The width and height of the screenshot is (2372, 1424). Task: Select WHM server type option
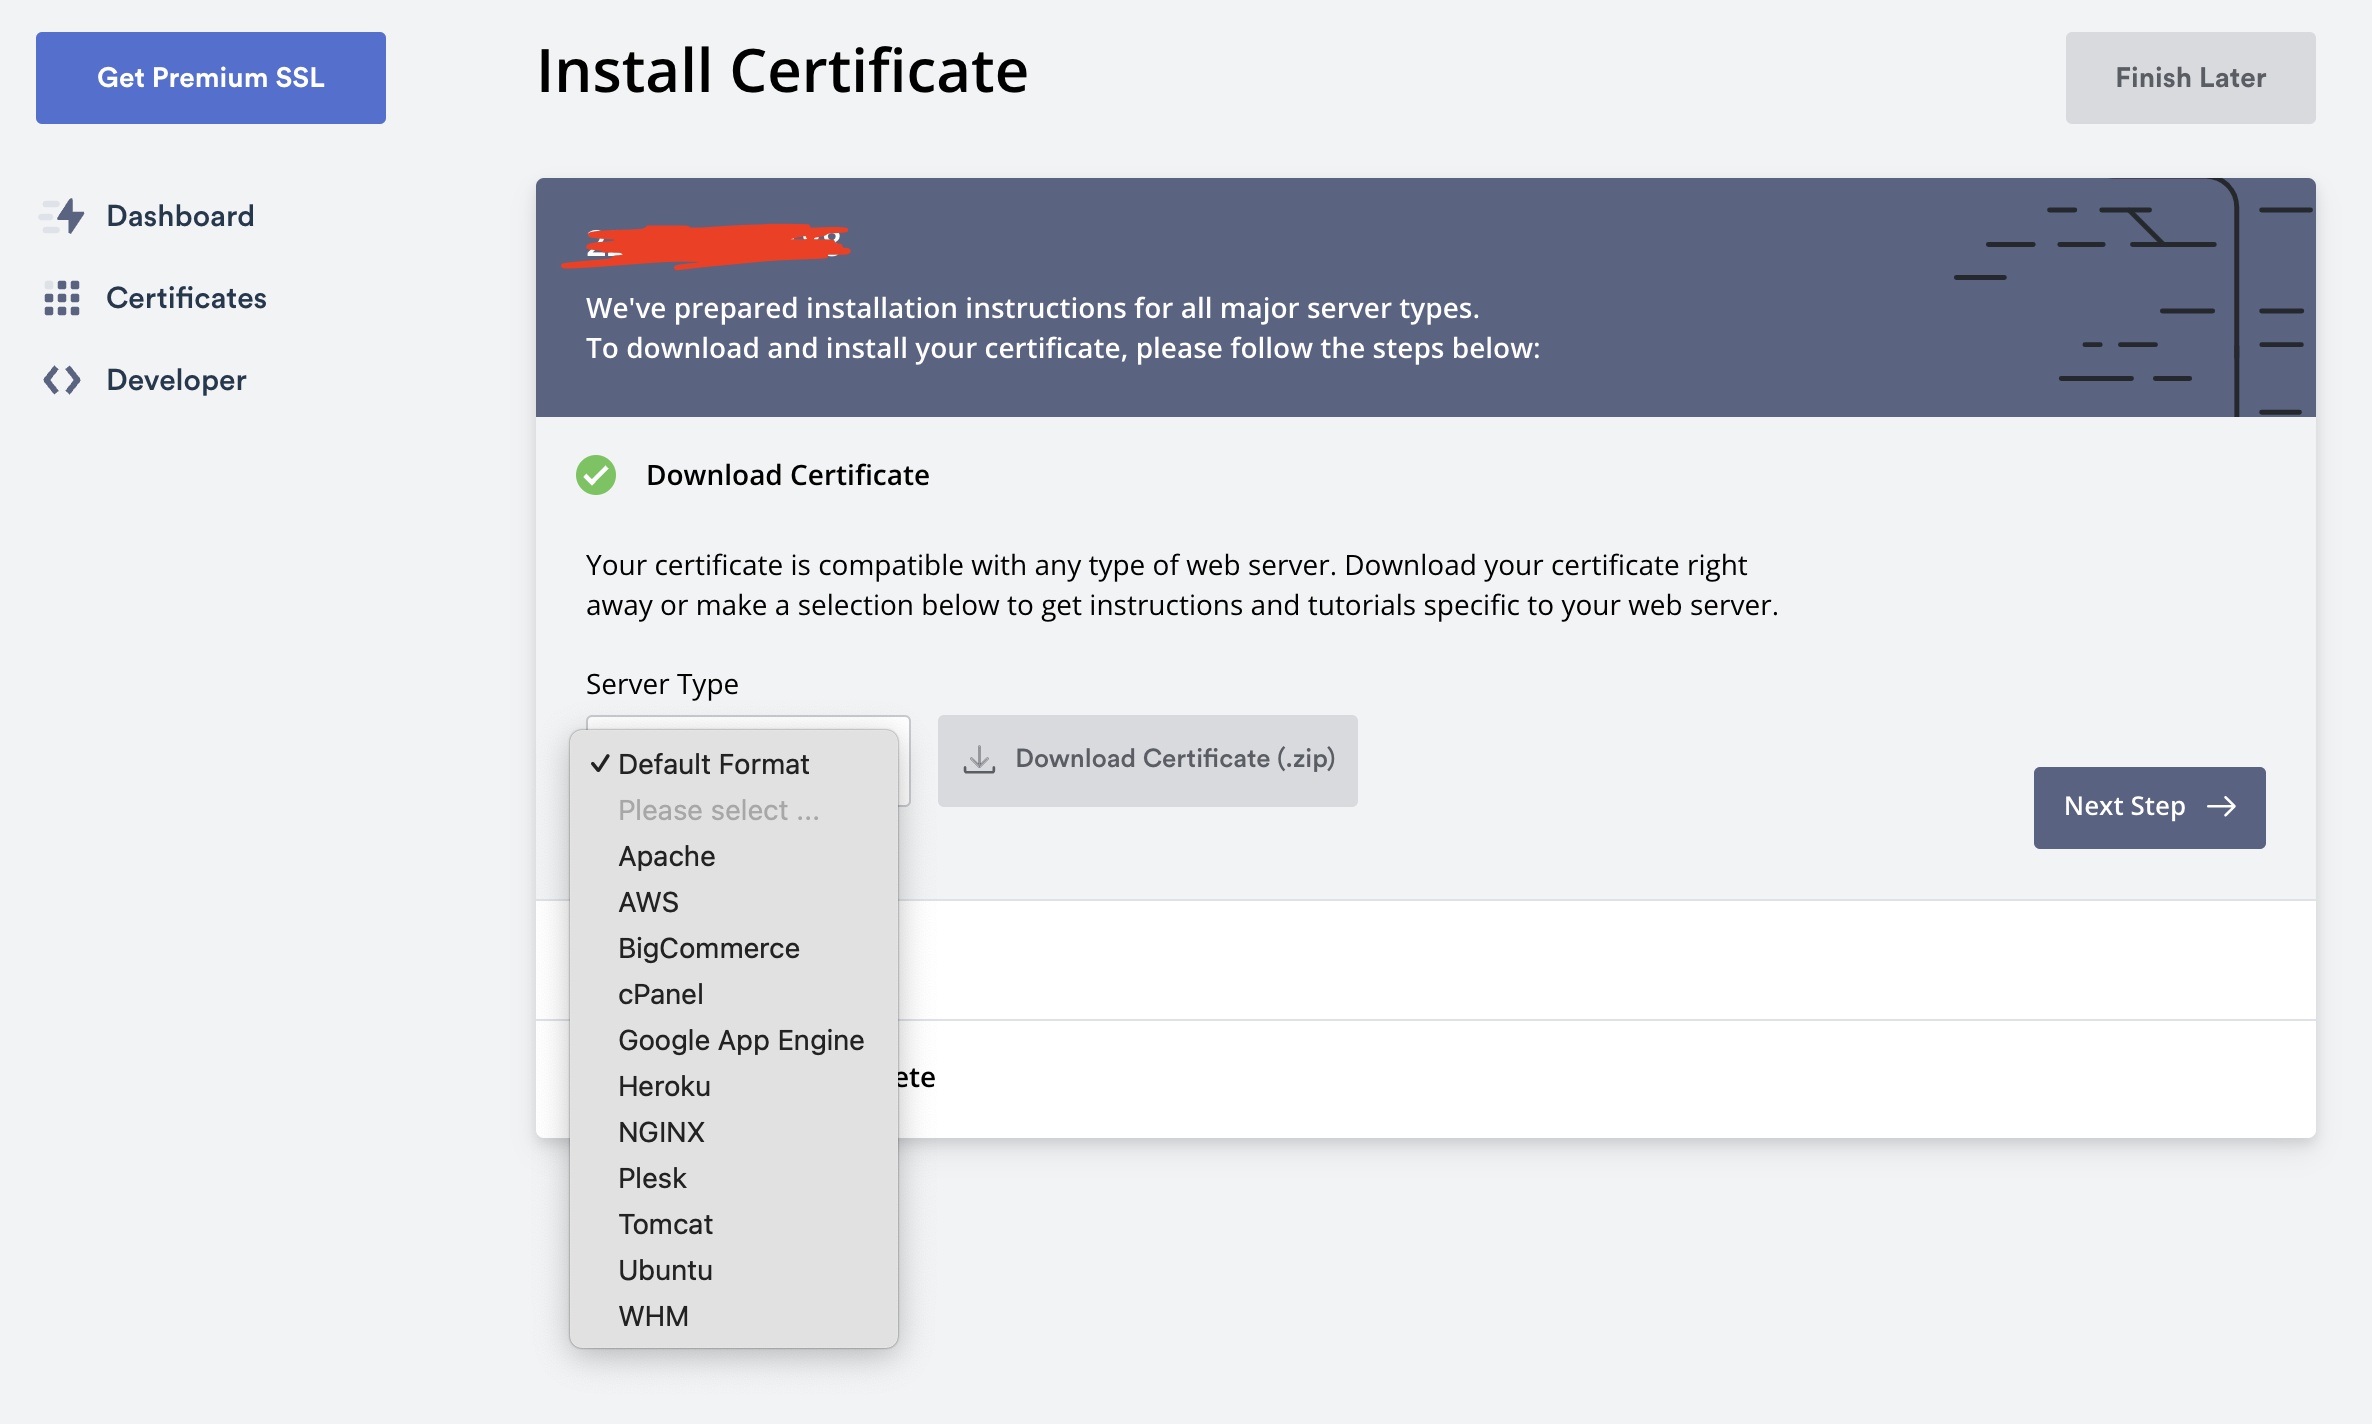pos(734,1316)
